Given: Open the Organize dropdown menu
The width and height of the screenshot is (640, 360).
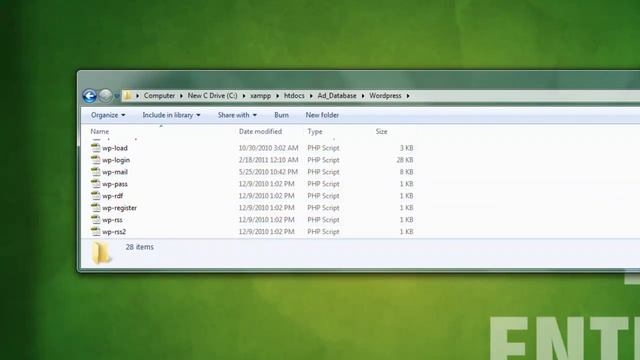Looking at the screenshot, I should (108, 115).
